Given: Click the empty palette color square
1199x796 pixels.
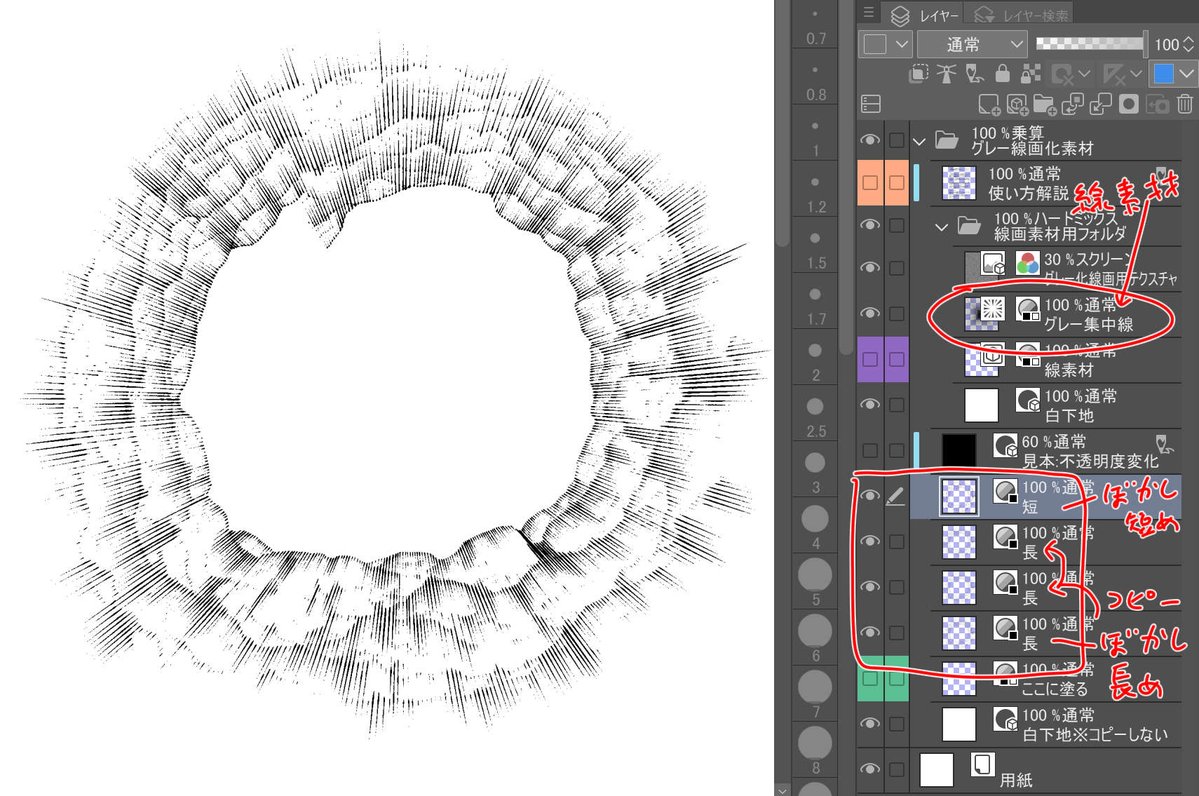Looking at the screenshot, I should tap(876, 44).
